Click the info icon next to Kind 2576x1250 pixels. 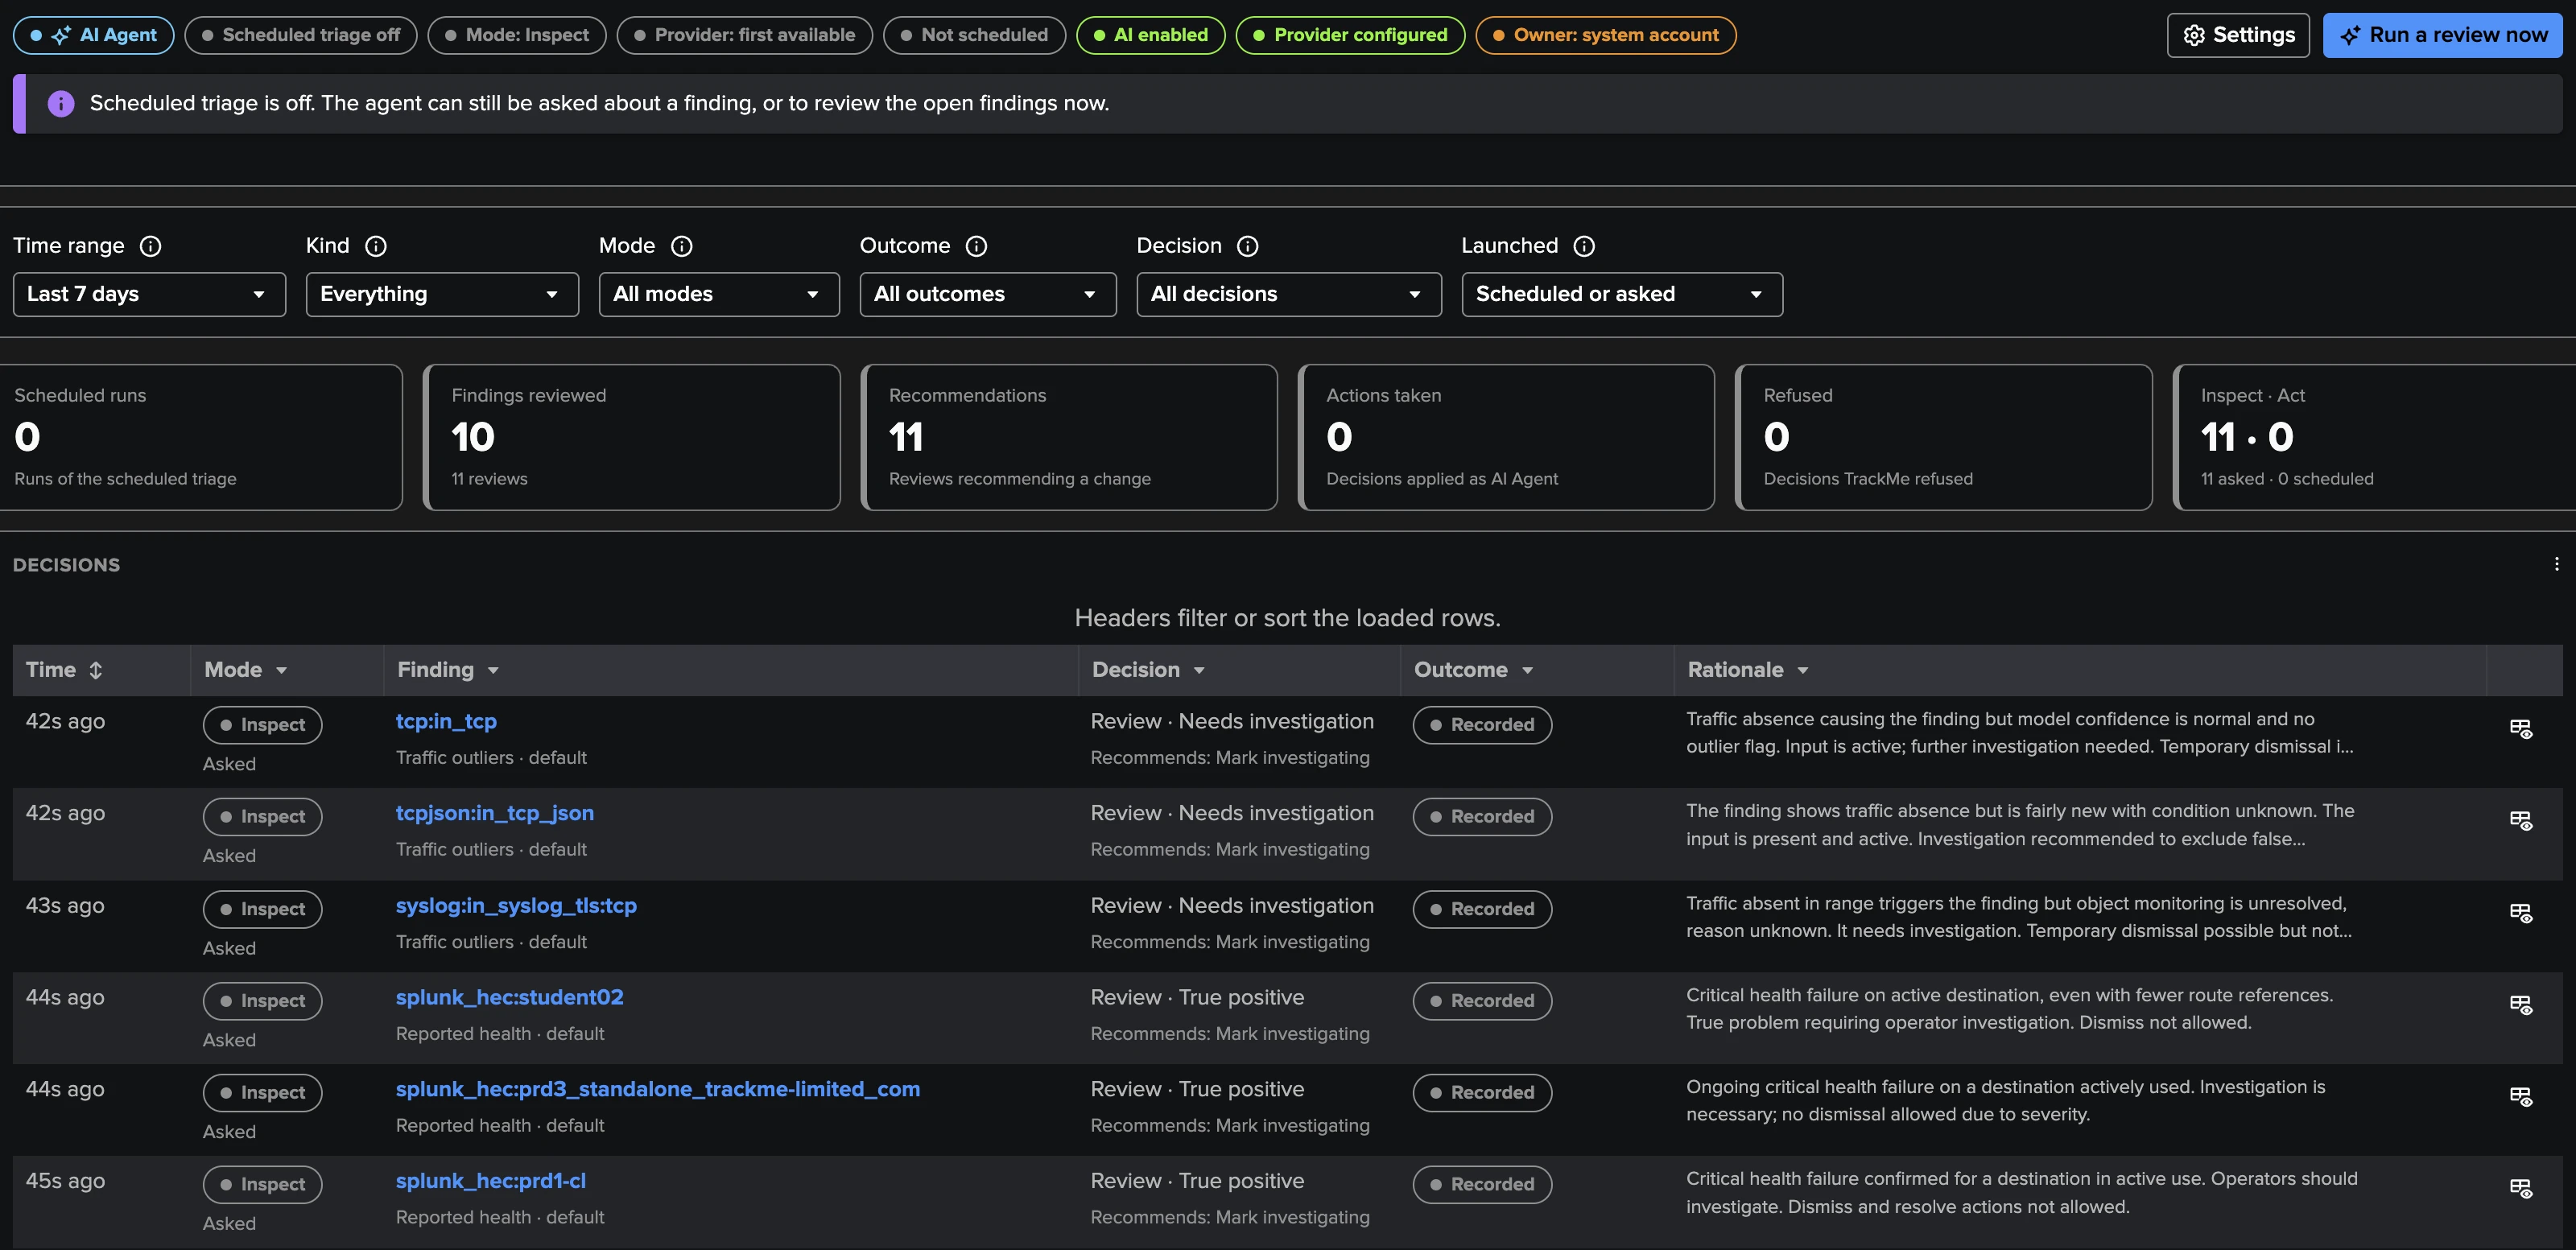pos(376,246)
